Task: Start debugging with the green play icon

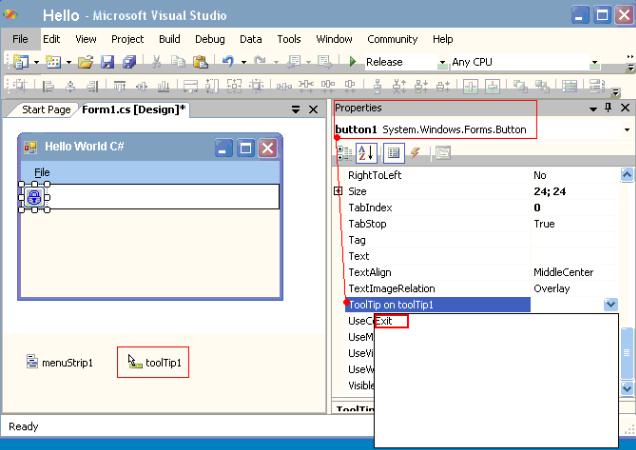Action: click(352, 62)
